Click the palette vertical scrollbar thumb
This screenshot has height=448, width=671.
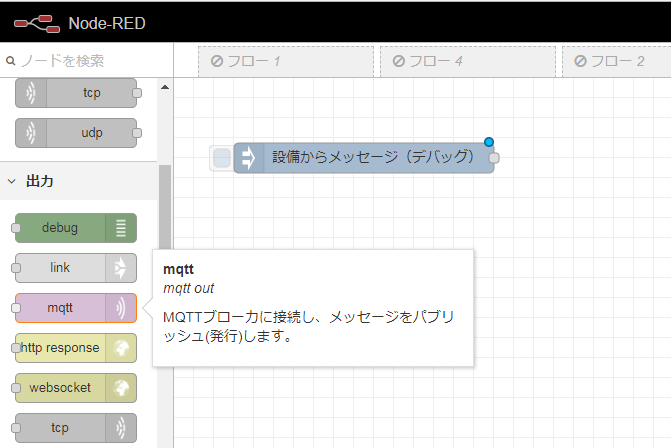165,207
